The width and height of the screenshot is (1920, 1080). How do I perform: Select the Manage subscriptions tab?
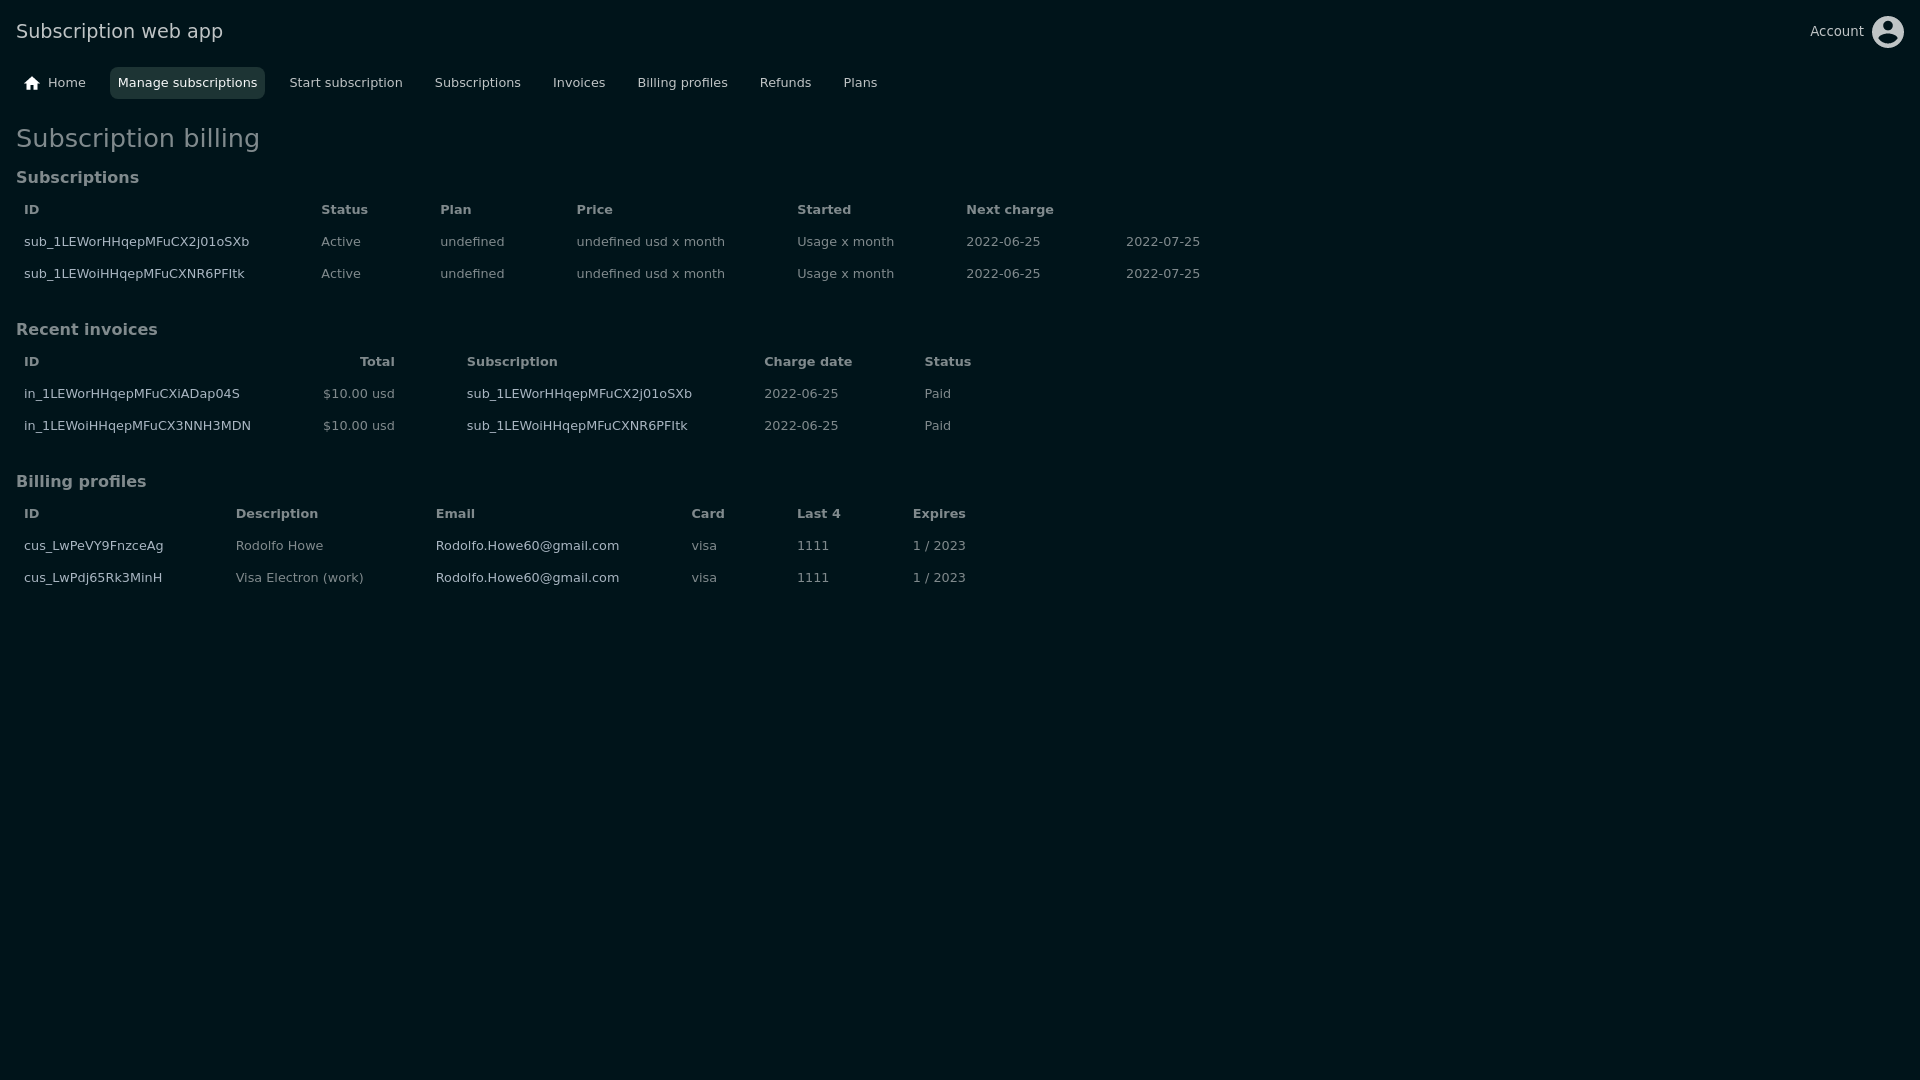point(187,83)
